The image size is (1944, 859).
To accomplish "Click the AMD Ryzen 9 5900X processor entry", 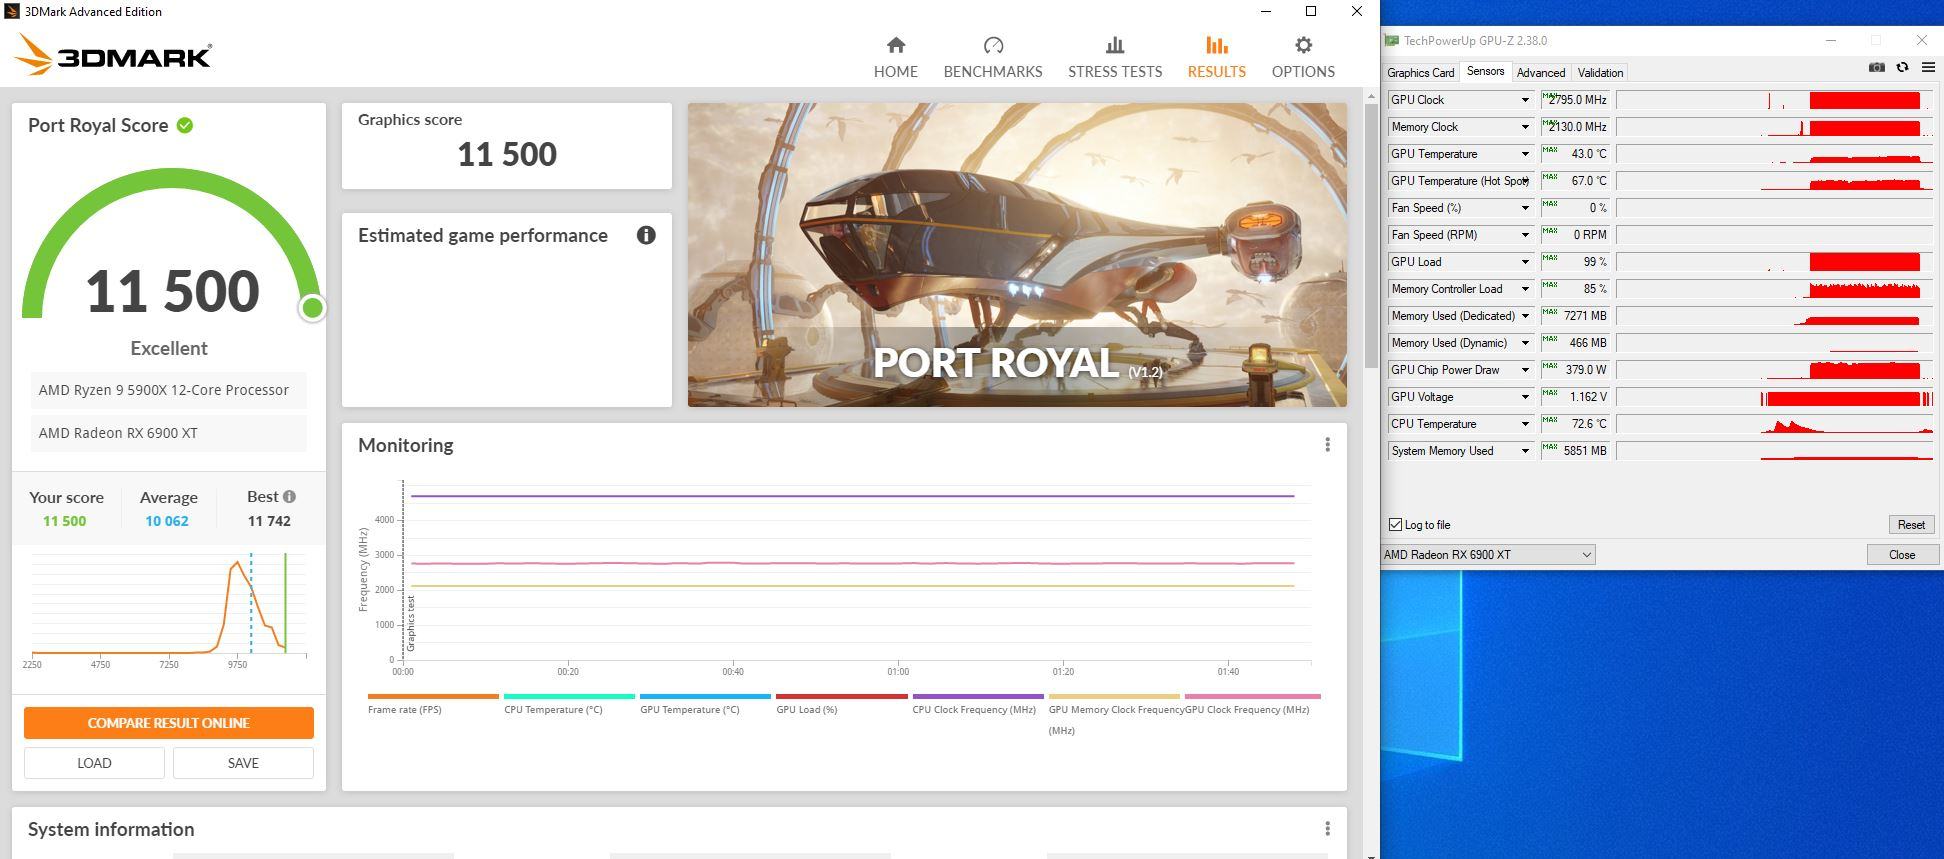I will pos(168,390).
